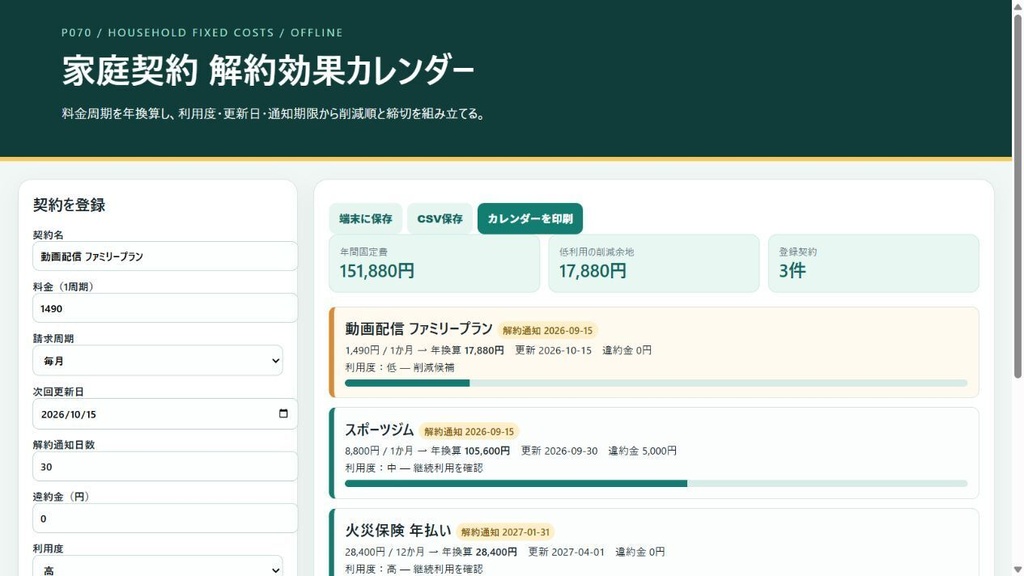
Task: Click the 解約通知 2026-09-15 badge on スポーツジム
Action: (x=469, y=432)
